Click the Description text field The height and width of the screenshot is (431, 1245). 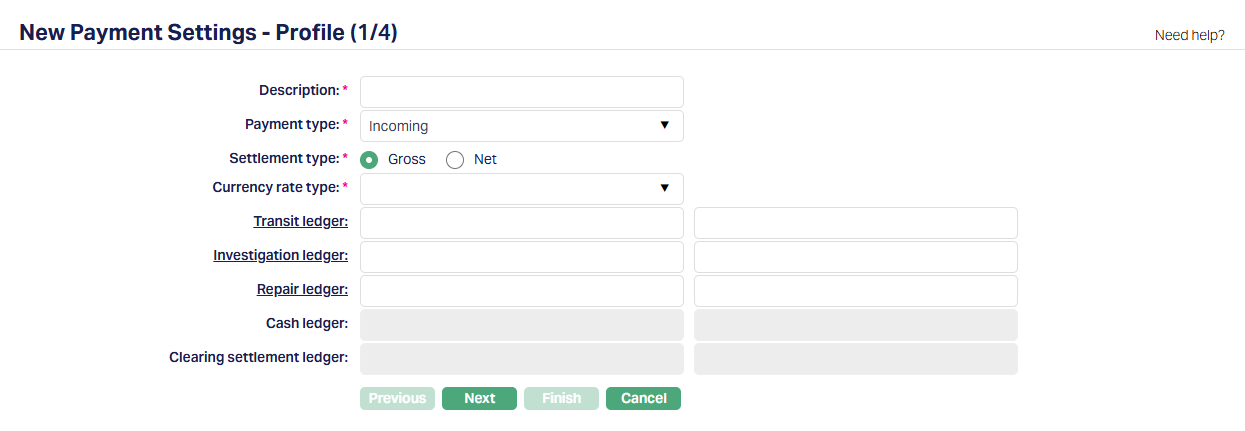521,92
